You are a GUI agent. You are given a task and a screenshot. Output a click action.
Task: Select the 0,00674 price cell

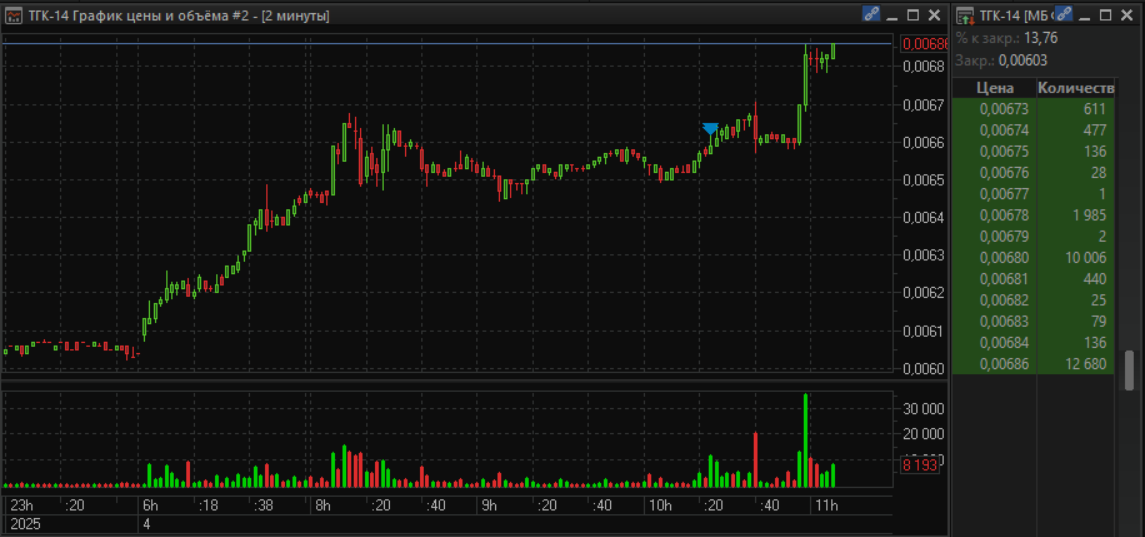[995, 131]
